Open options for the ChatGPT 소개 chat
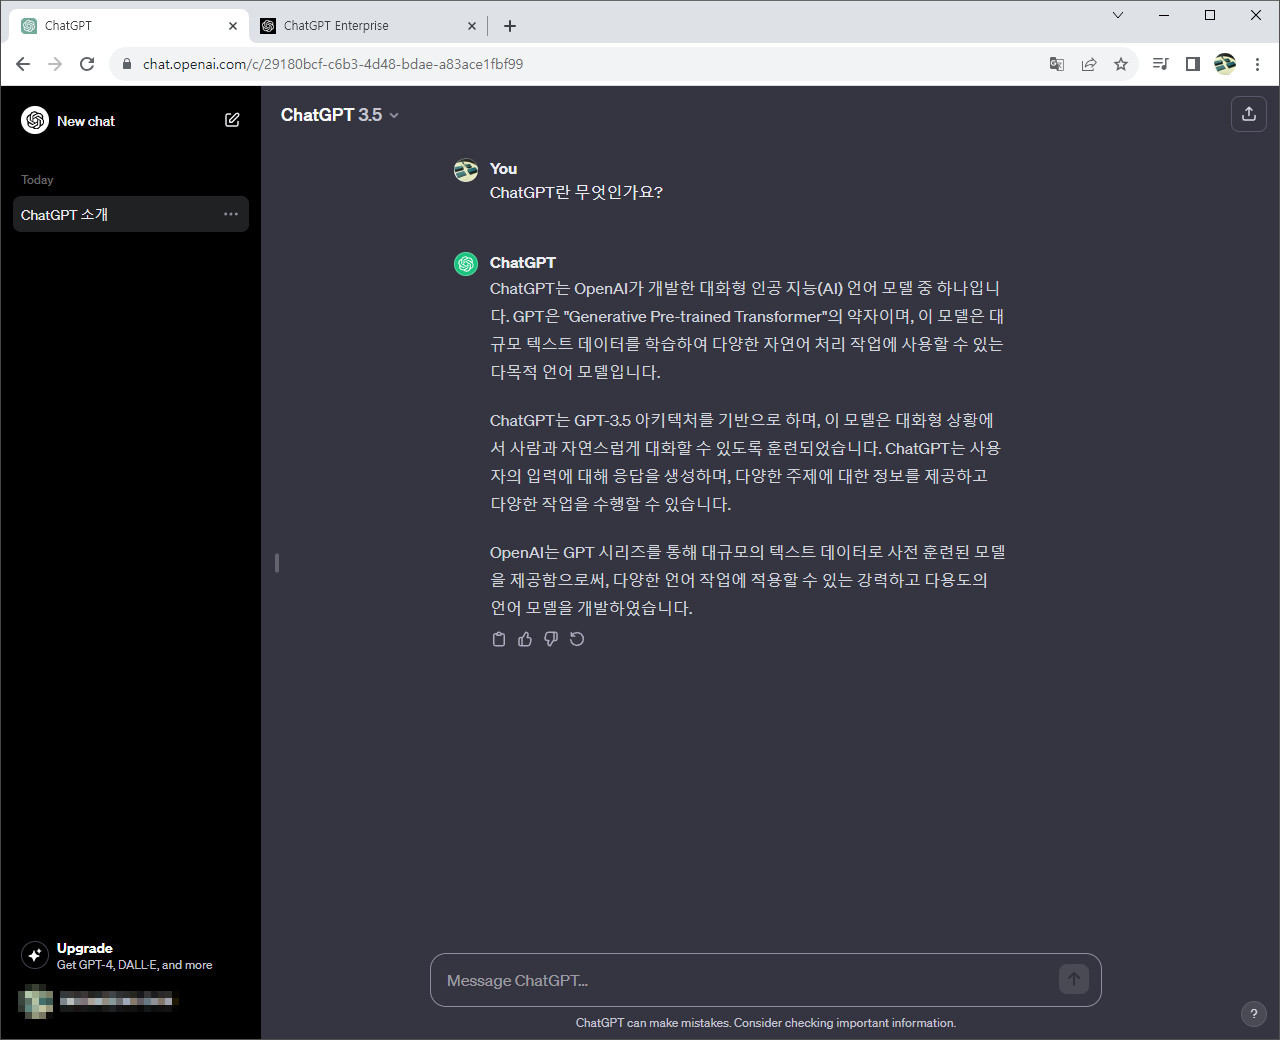 pyautogui.click(x=231, y=214)
